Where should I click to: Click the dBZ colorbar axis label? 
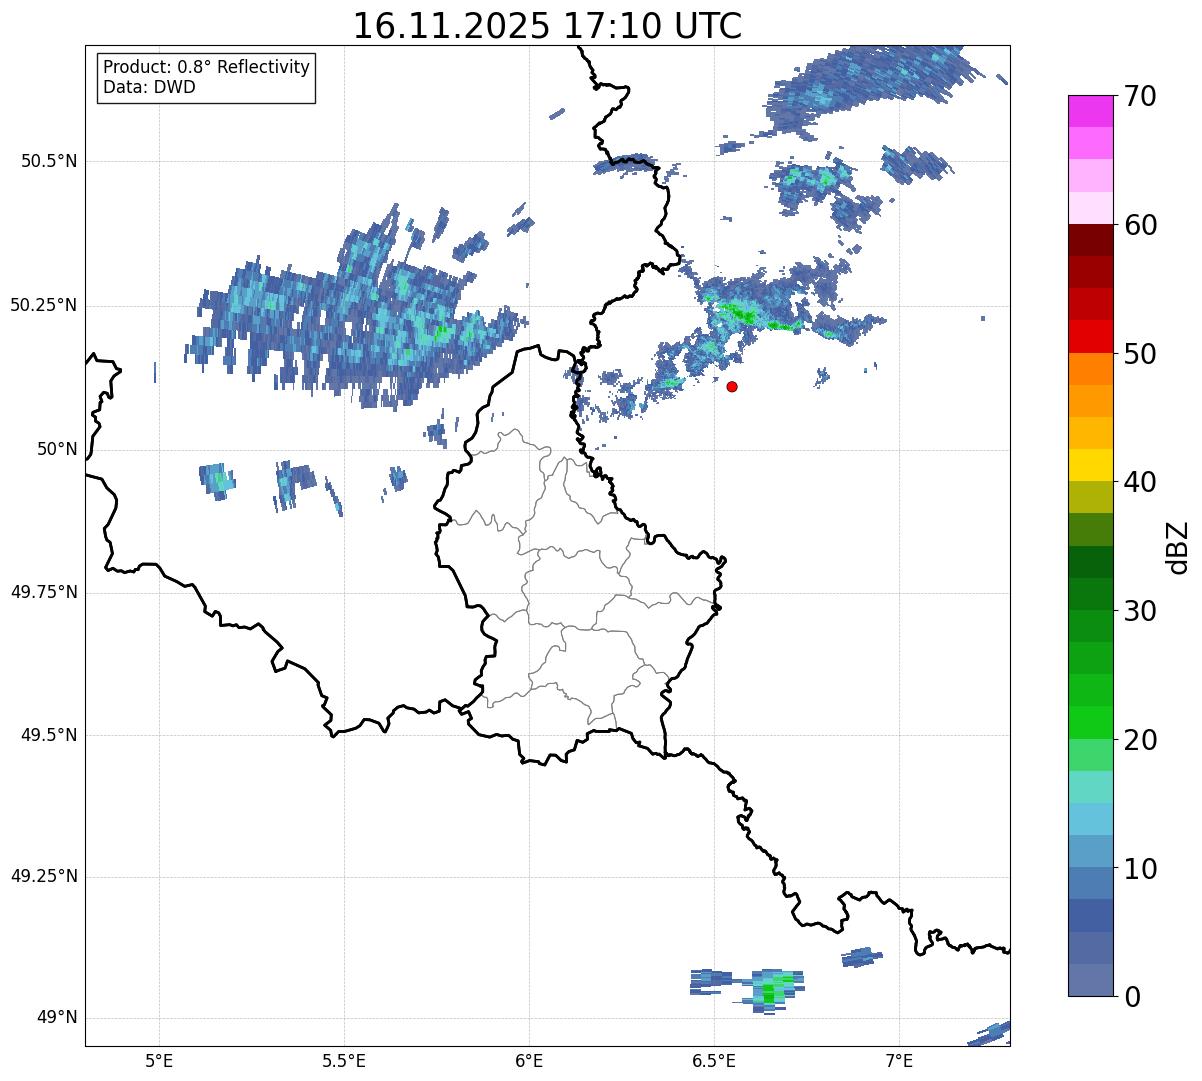[1178, 546]
